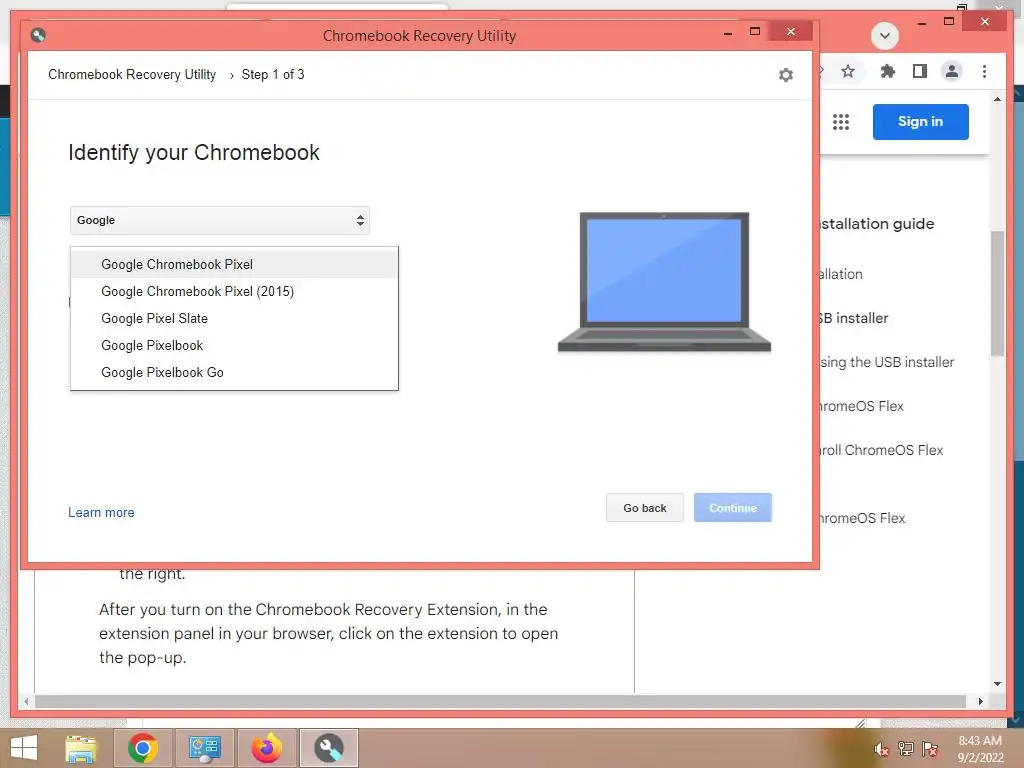Screen dimensions: 1024x768
Task: Click the 'Installation guide' sidebar heading
Action: point(877,224)
